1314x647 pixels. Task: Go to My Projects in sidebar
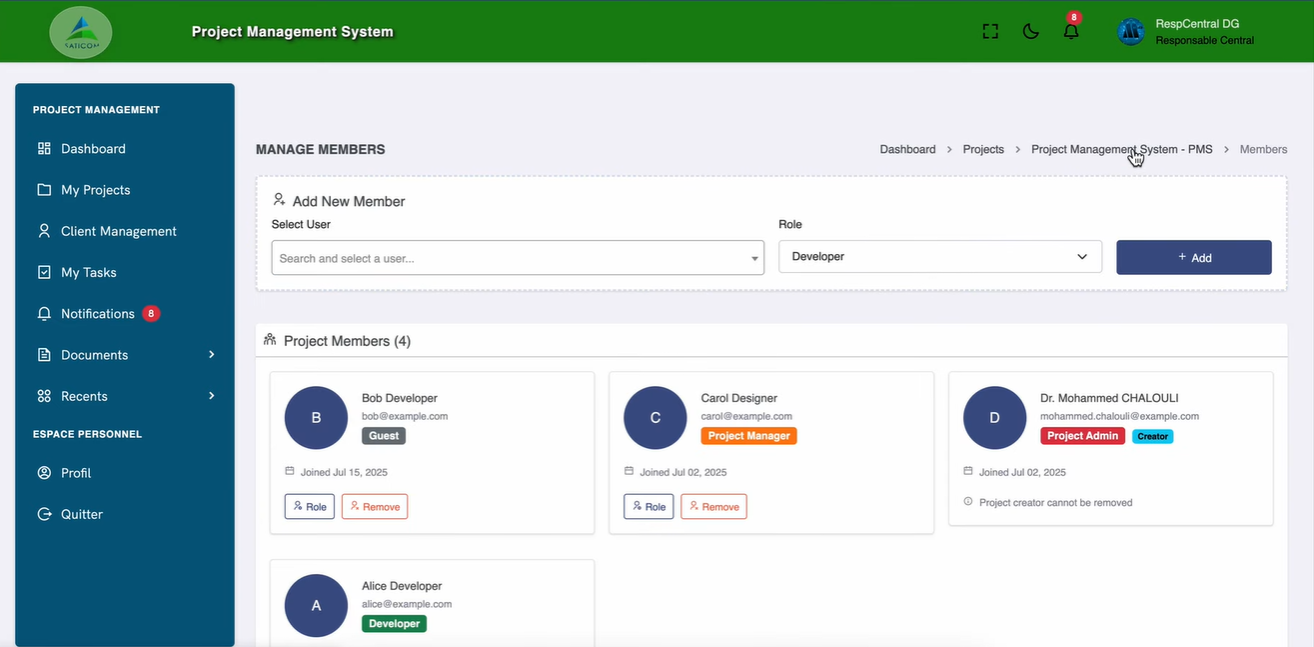[95, 190]
